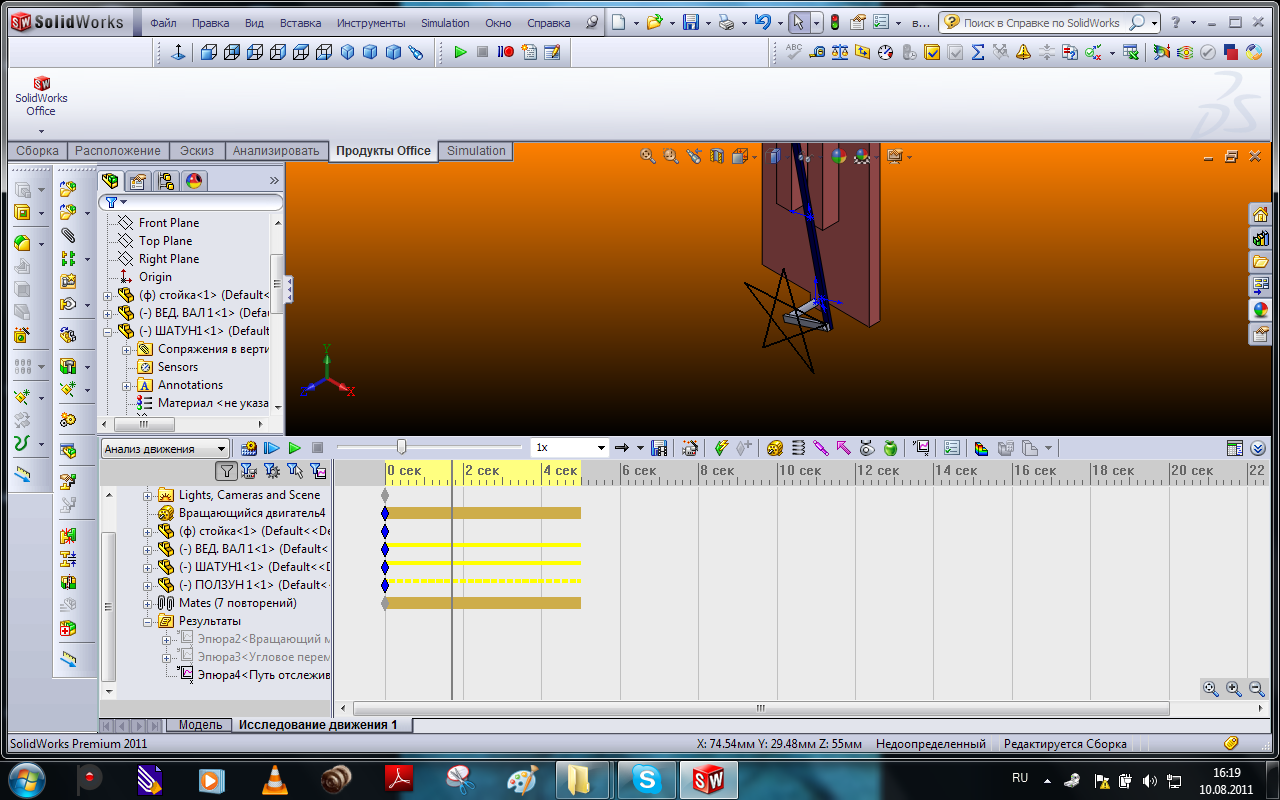Switch to the Модель bottom tab
Image resolution: width=1280 pixels, height=800 pixels.
coord(200,725)
